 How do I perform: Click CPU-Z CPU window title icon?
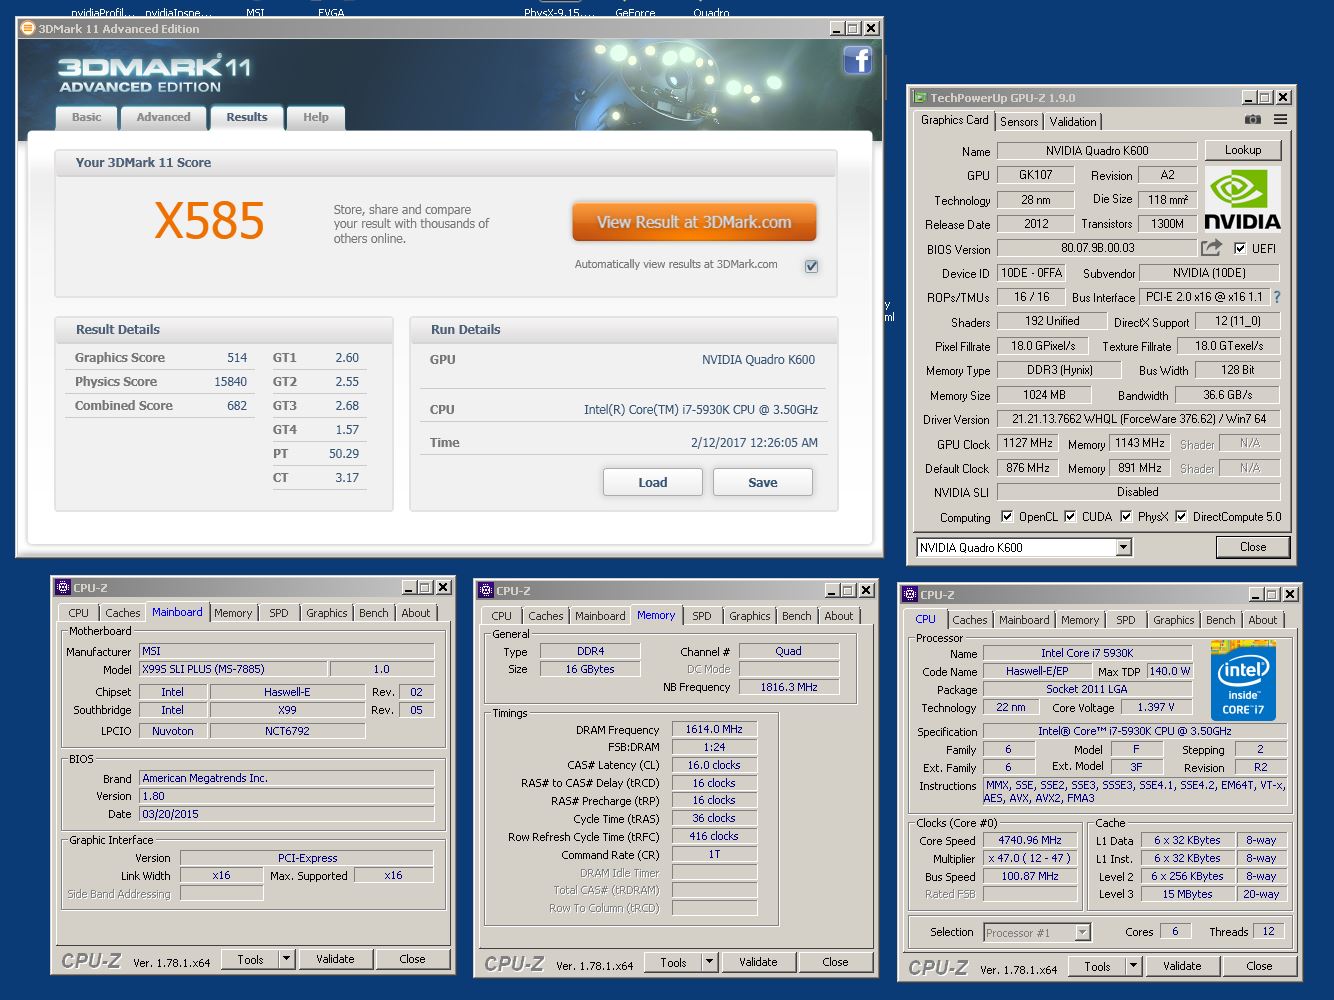coord(909,594)
